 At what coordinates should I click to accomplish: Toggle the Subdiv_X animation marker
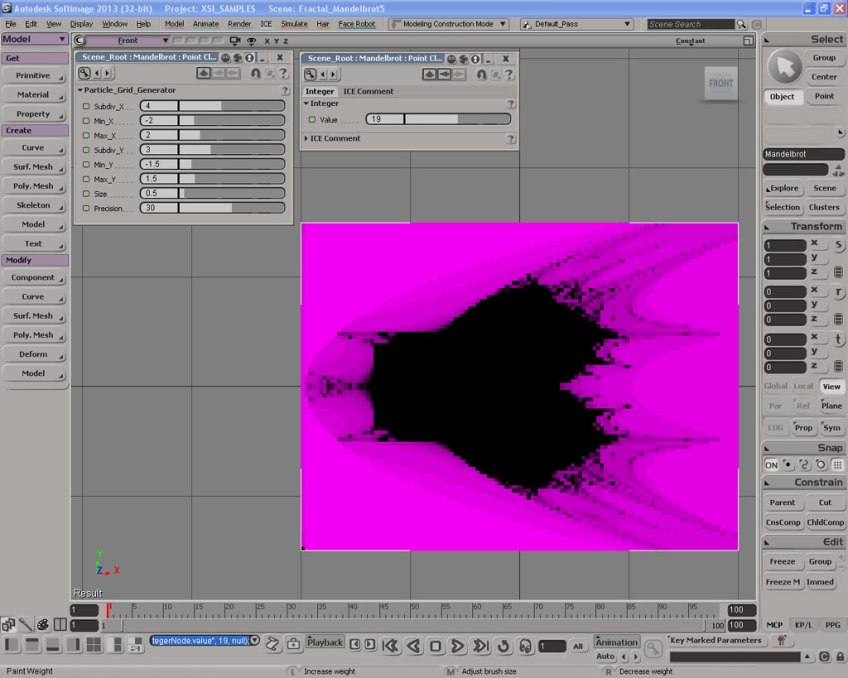tap(86, 105)
